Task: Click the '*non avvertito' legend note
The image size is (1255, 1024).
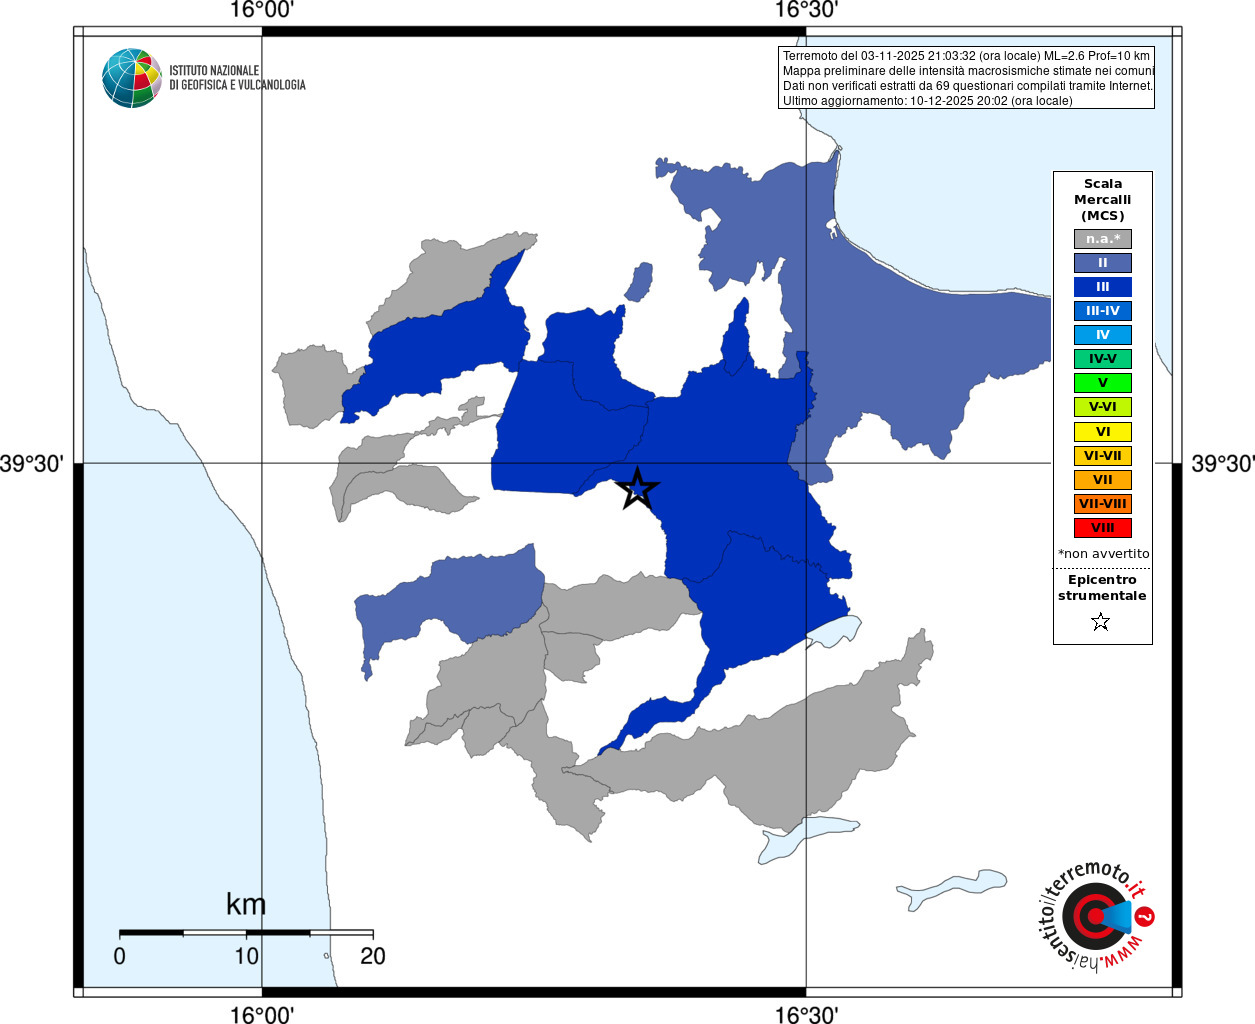Action: 1103,554
